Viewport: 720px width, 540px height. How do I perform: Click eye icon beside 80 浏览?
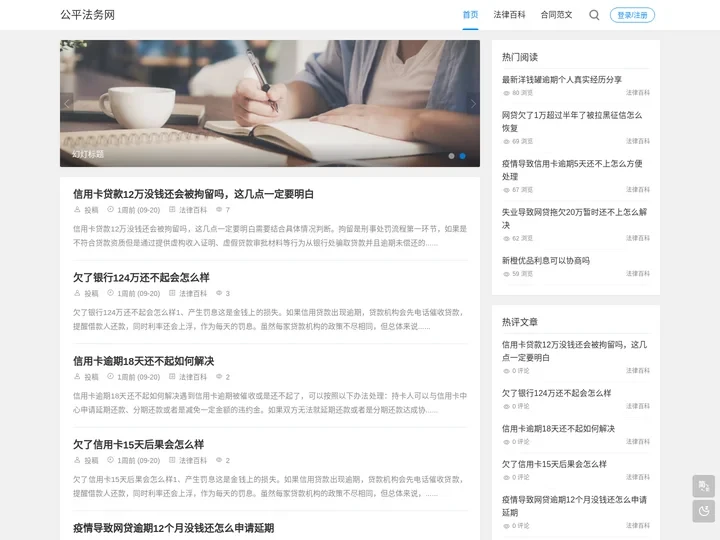click(x=506, y=93)
